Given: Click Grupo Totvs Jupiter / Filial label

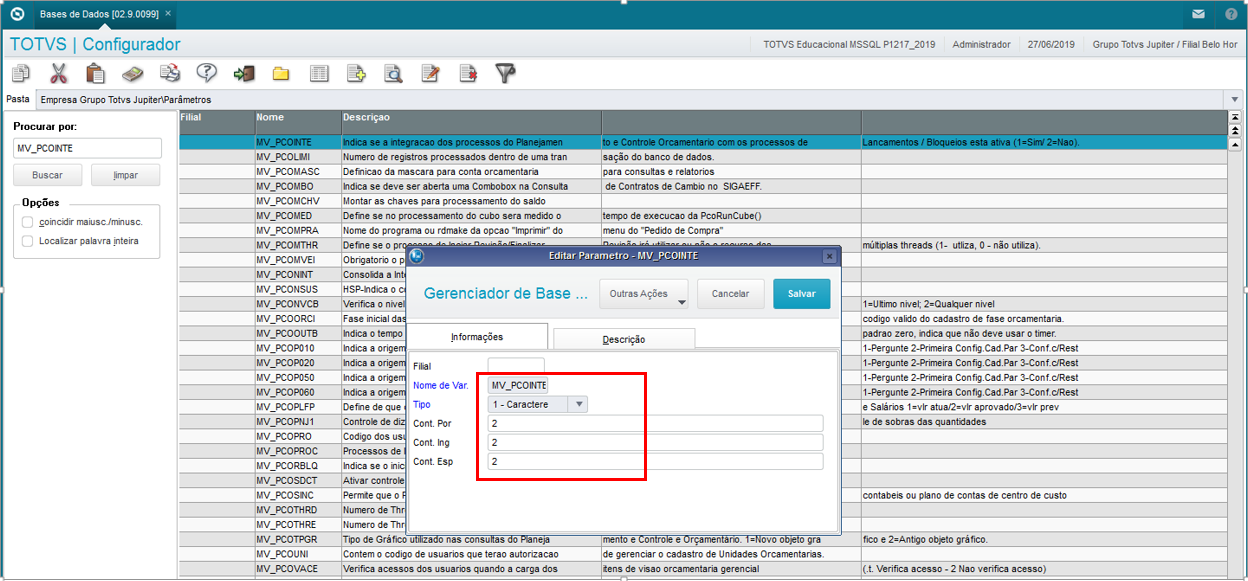Looking at the screenshot, I should click(x=1165, y=45).
